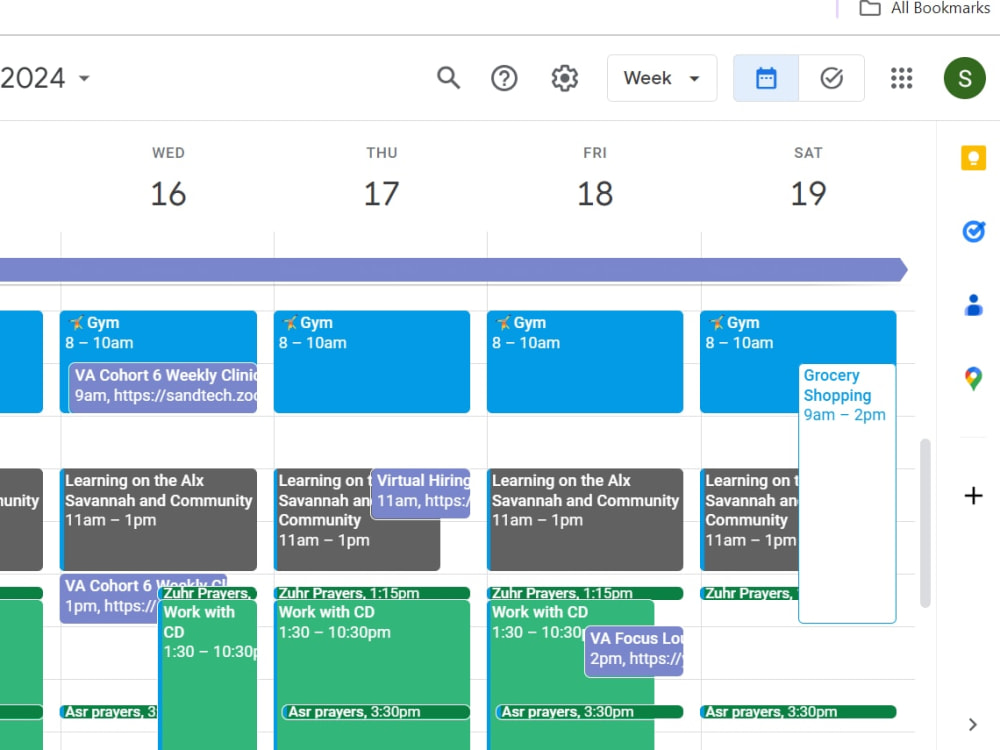
Task: Open Friday Learning on the Alx event
Action: [585, 519]
